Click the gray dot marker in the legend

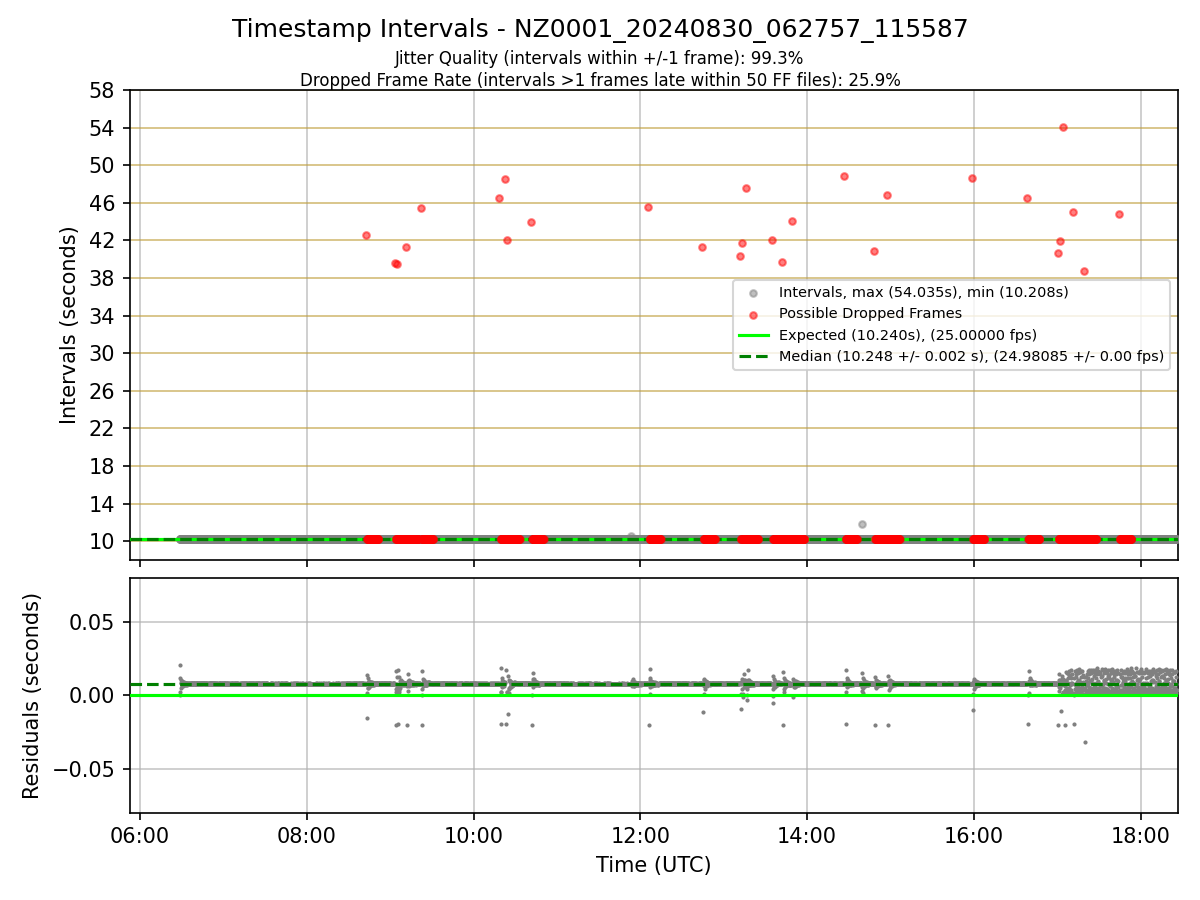point(754,293)
